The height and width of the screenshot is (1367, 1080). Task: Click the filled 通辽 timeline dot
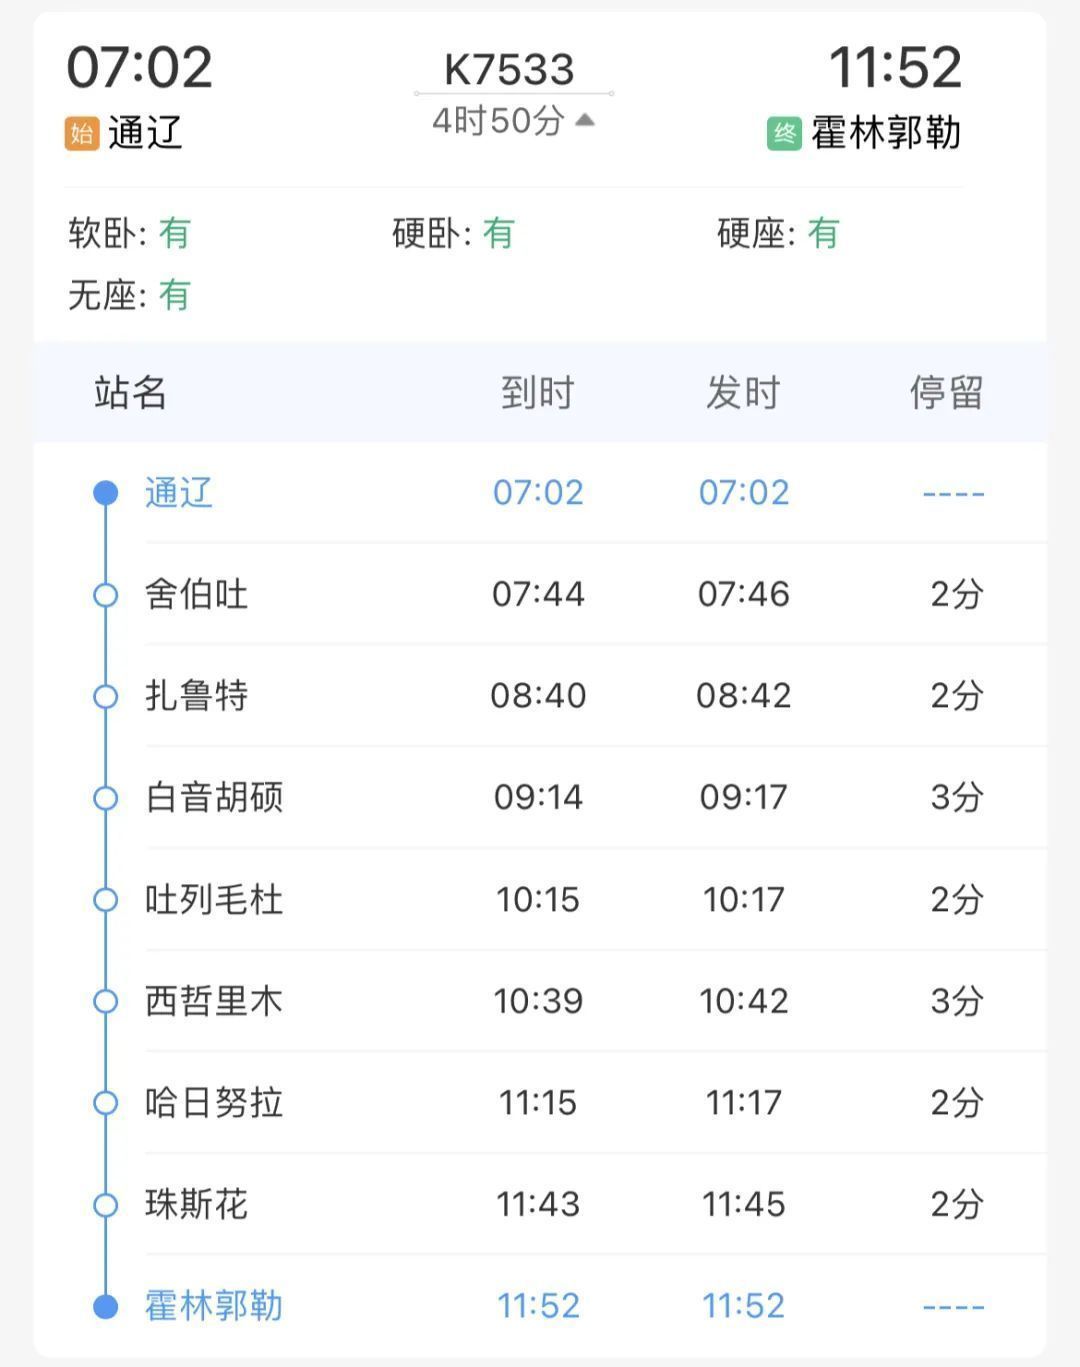coord(105,493)
